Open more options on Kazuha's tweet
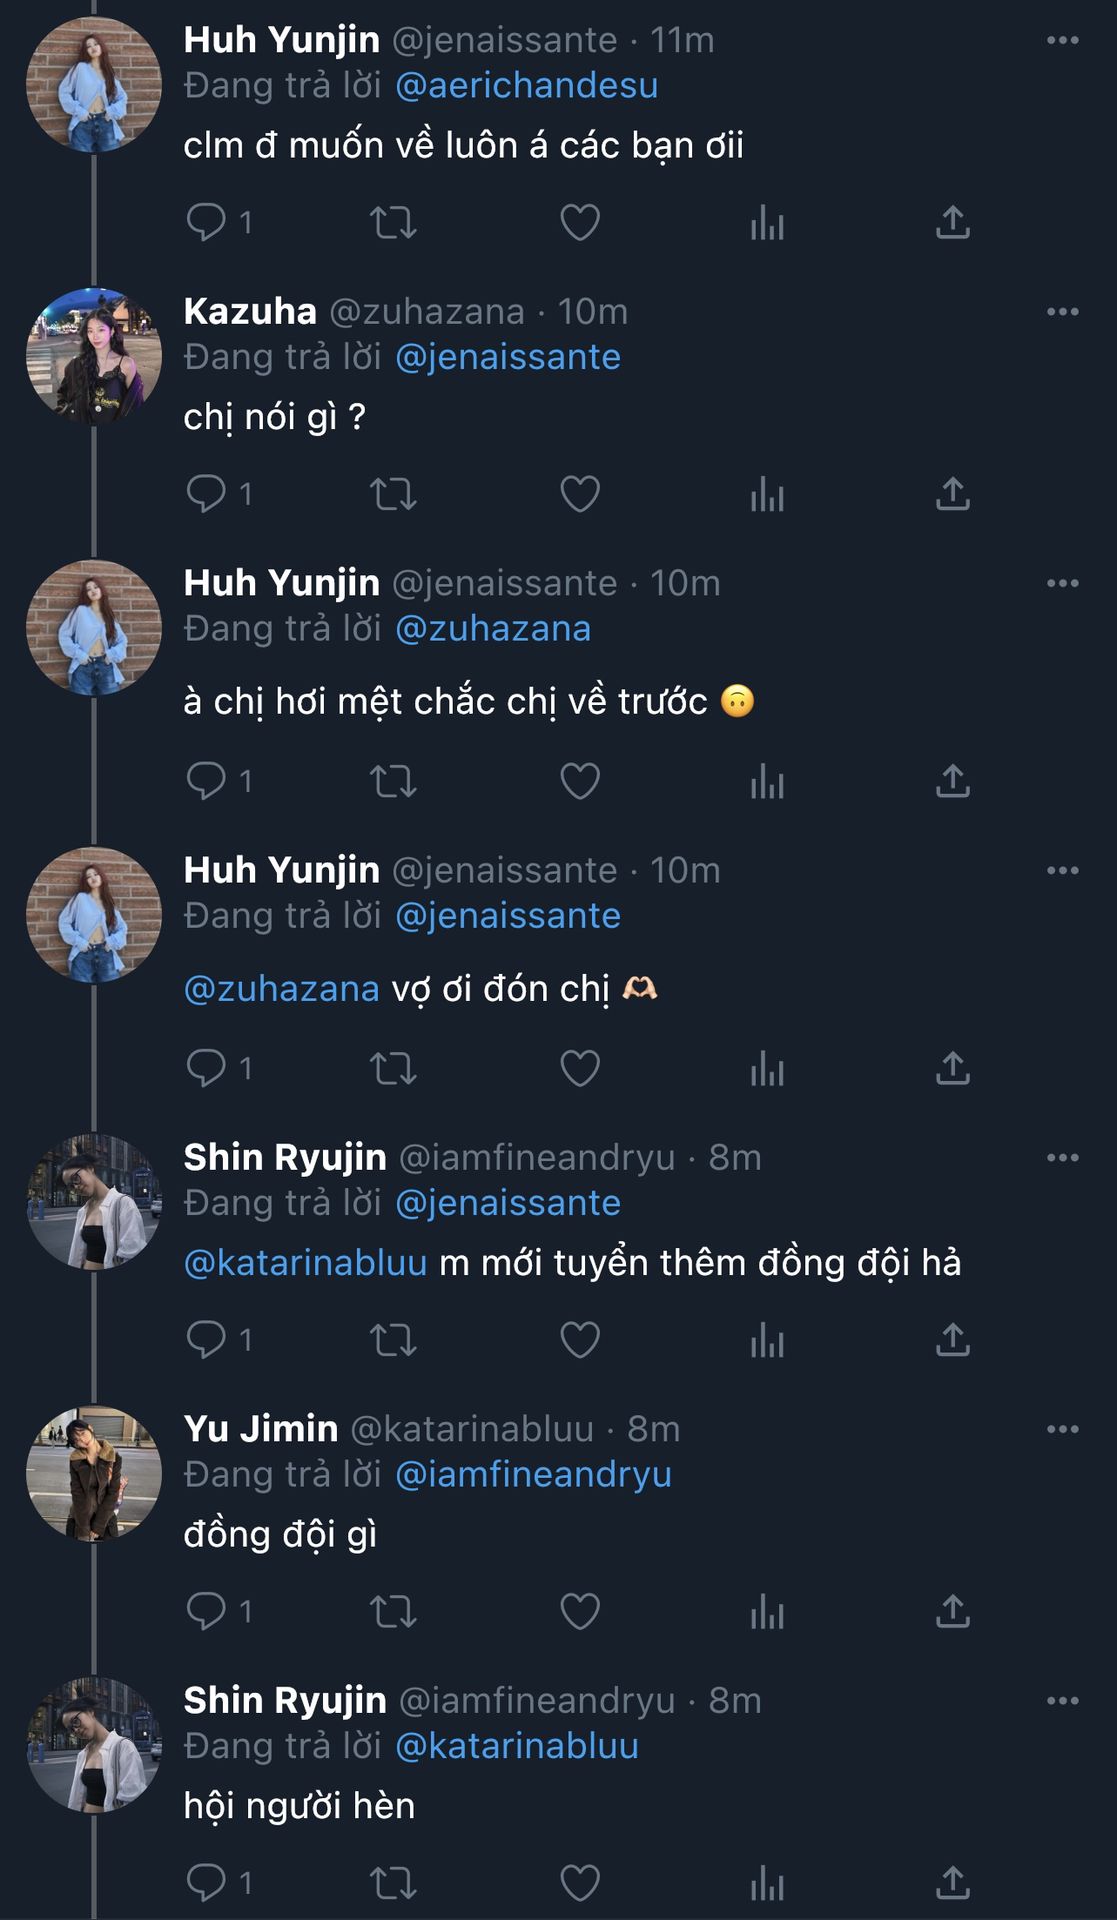Screen dimensions: 1117x1920 click(1062, 312)
